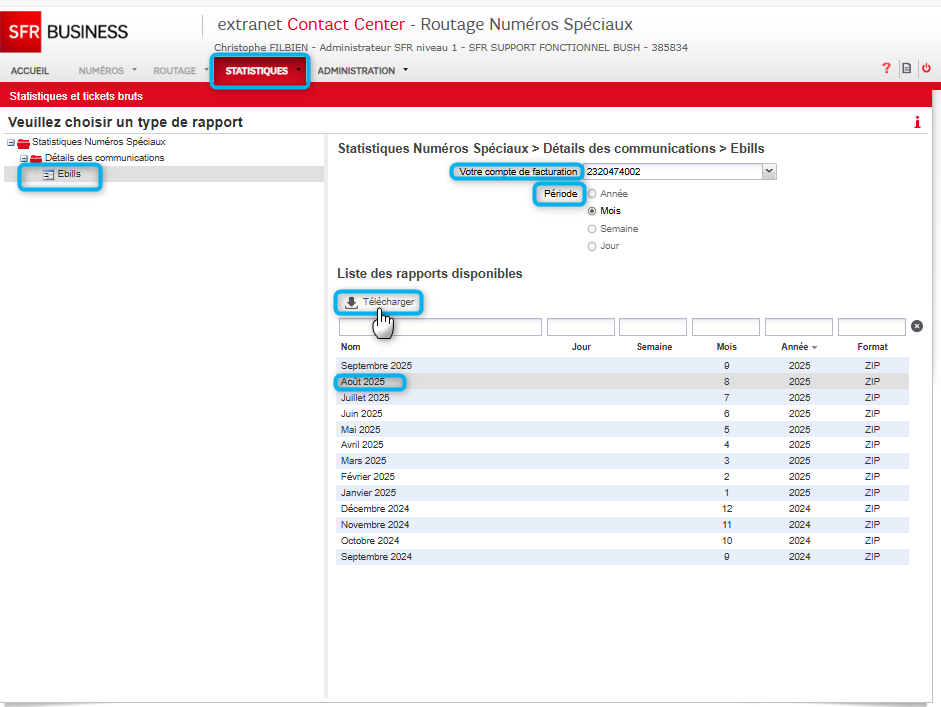The width and height of the screenshot is (941, 707).
Task: Click the Nom filter input field
Action: (x=440, y=327)
